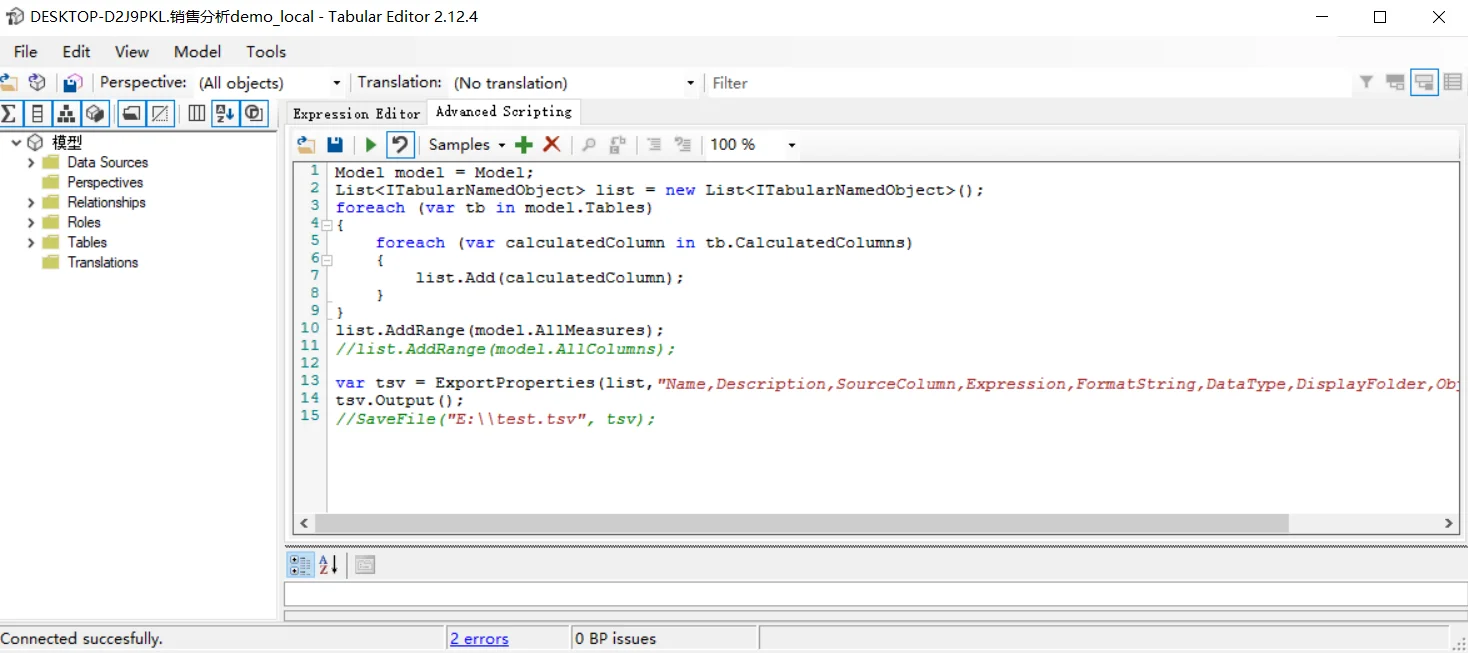Image resolution: width=1468 pixels, height=653 pixels.
Task: Expand the Data Sources tree node
Action: coord(31,163)
